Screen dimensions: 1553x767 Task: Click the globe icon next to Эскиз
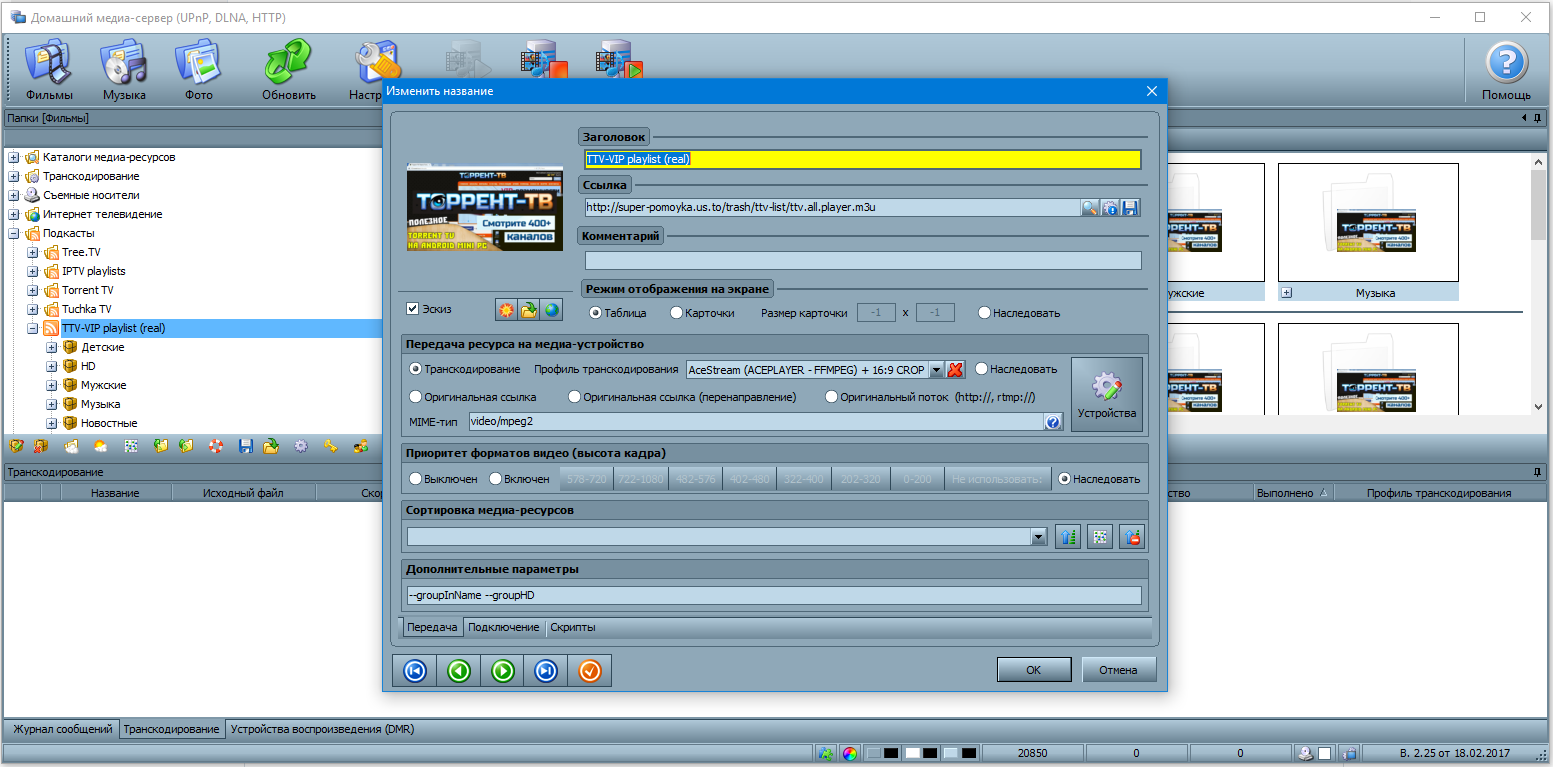pyautogui.click(x=552, y=311)
